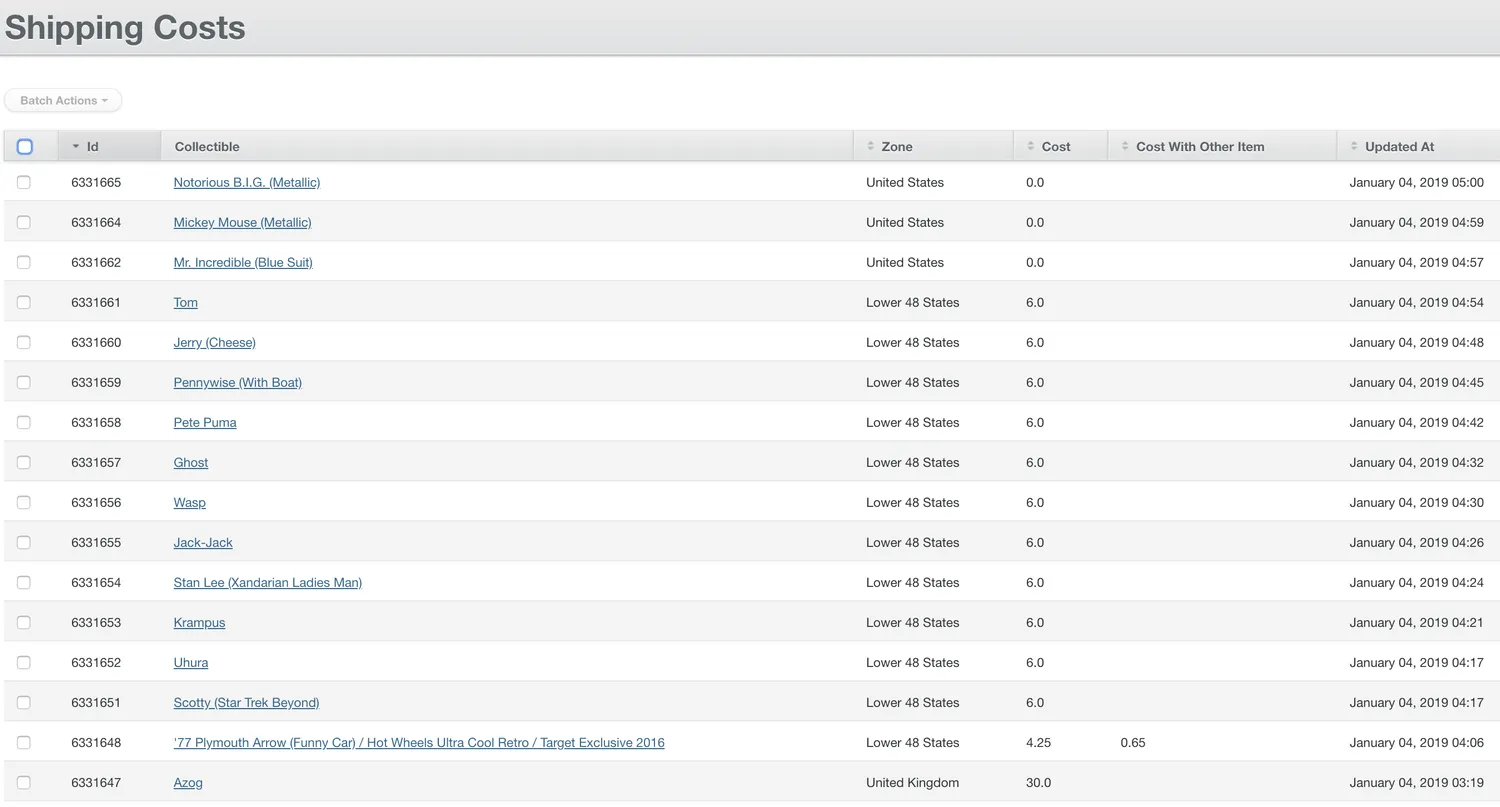
Task: Click the Pennywise (With Boat) link
Action: tap(237, 382)
